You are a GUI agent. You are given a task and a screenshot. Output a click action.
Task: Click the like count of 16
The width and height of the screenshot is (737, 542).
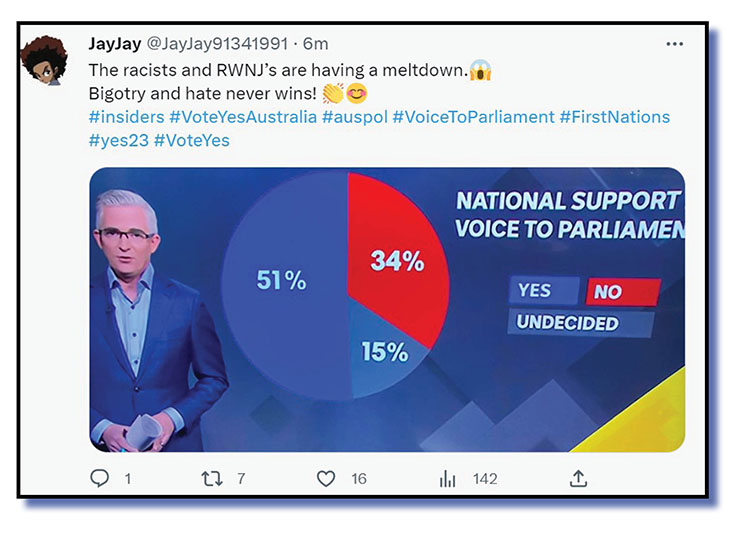point(358,479)
